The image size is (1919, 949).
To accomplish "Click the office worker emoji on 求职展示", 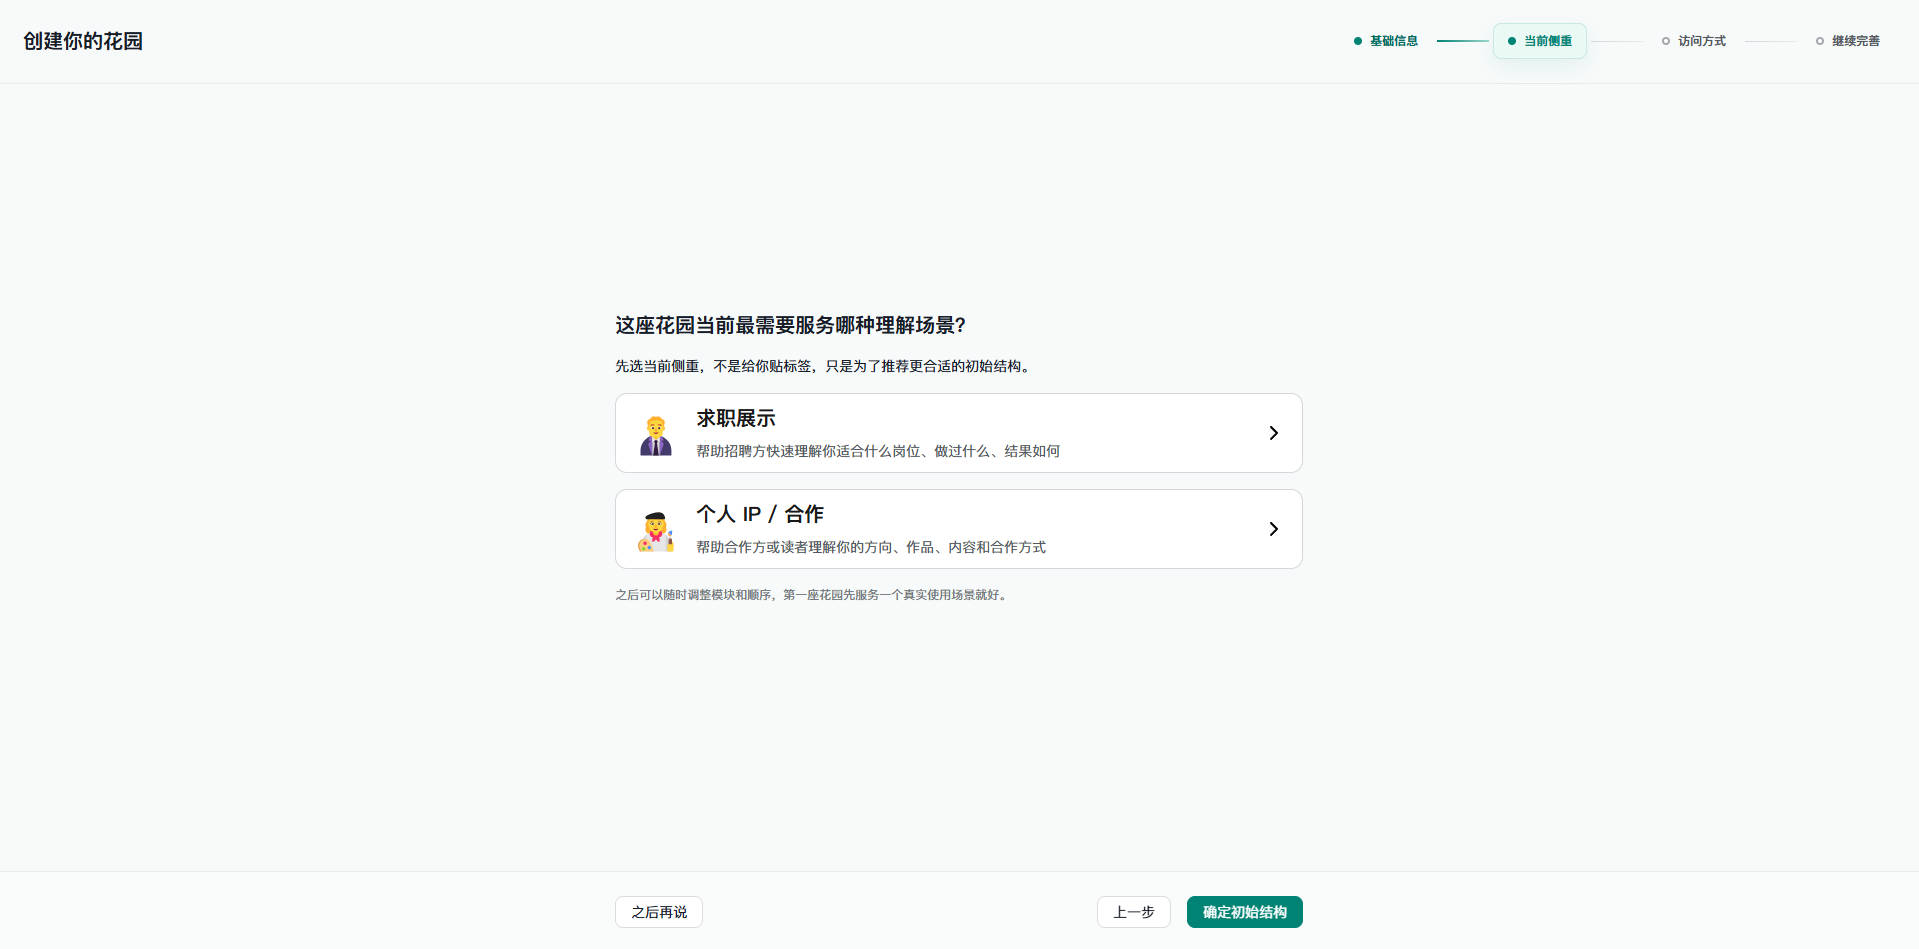I will pos(656,435).
